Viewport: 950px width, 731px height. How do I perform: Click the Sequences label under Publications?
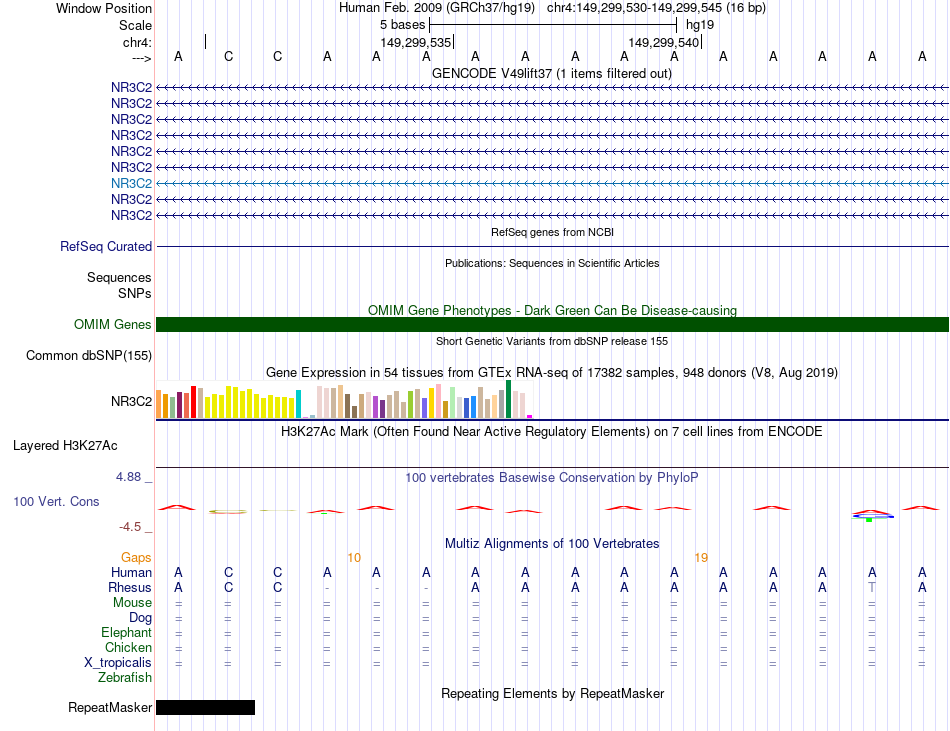click(119, 277)
